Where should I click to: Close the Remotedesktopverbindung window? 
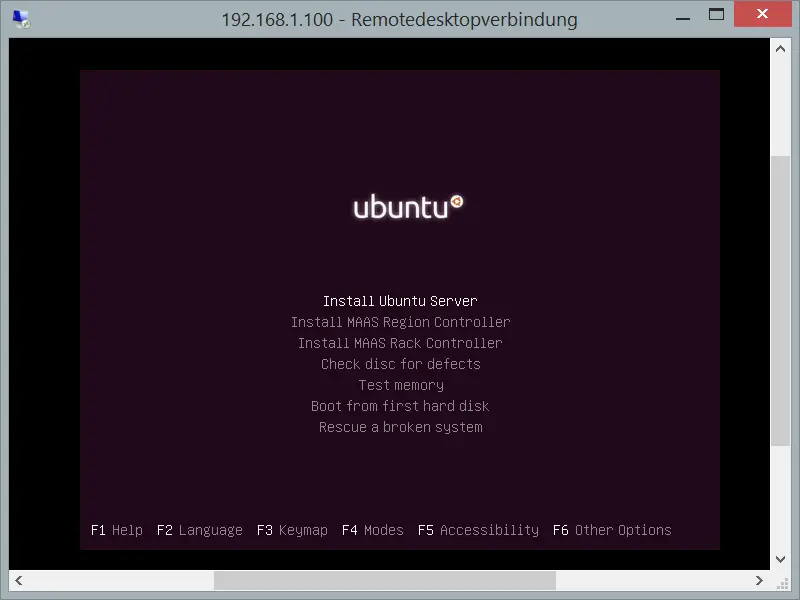coord(762,14)
